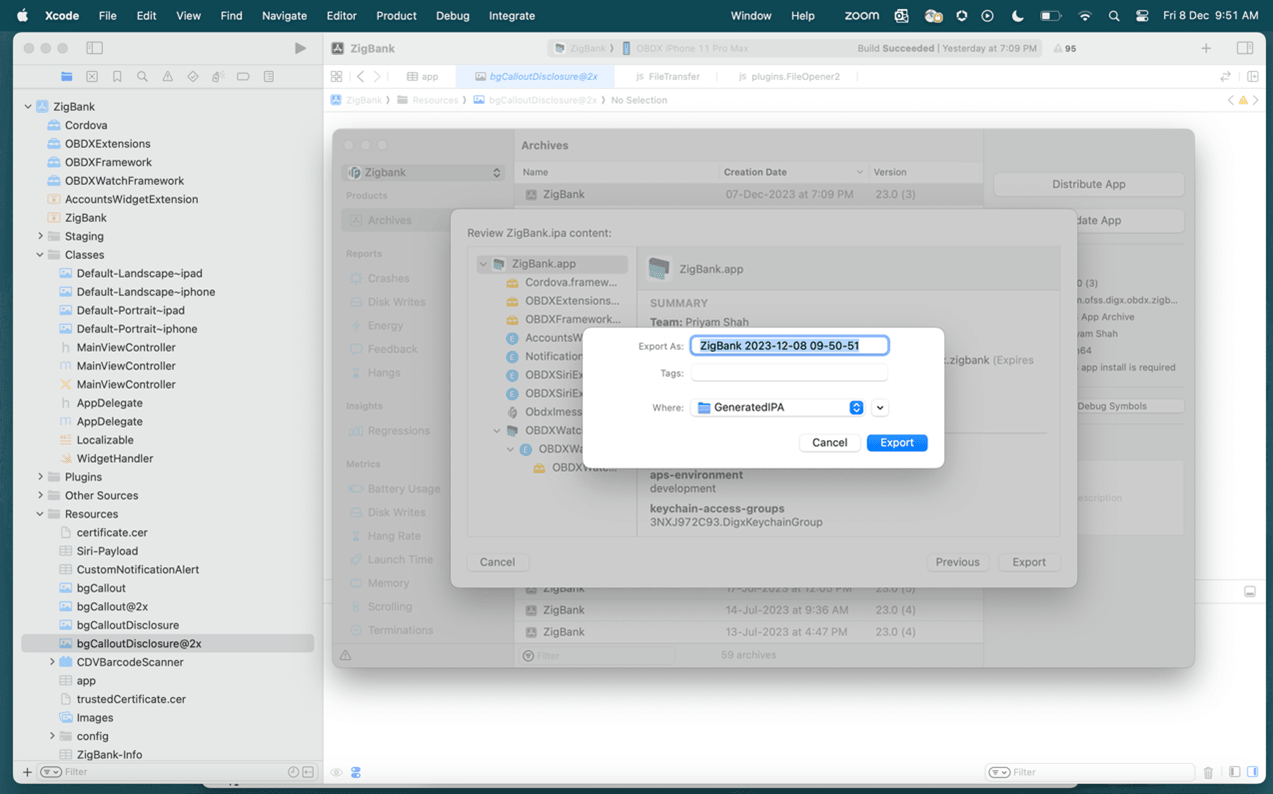Expand the CDVBarcodeScanner folder

tap(52, 662)
